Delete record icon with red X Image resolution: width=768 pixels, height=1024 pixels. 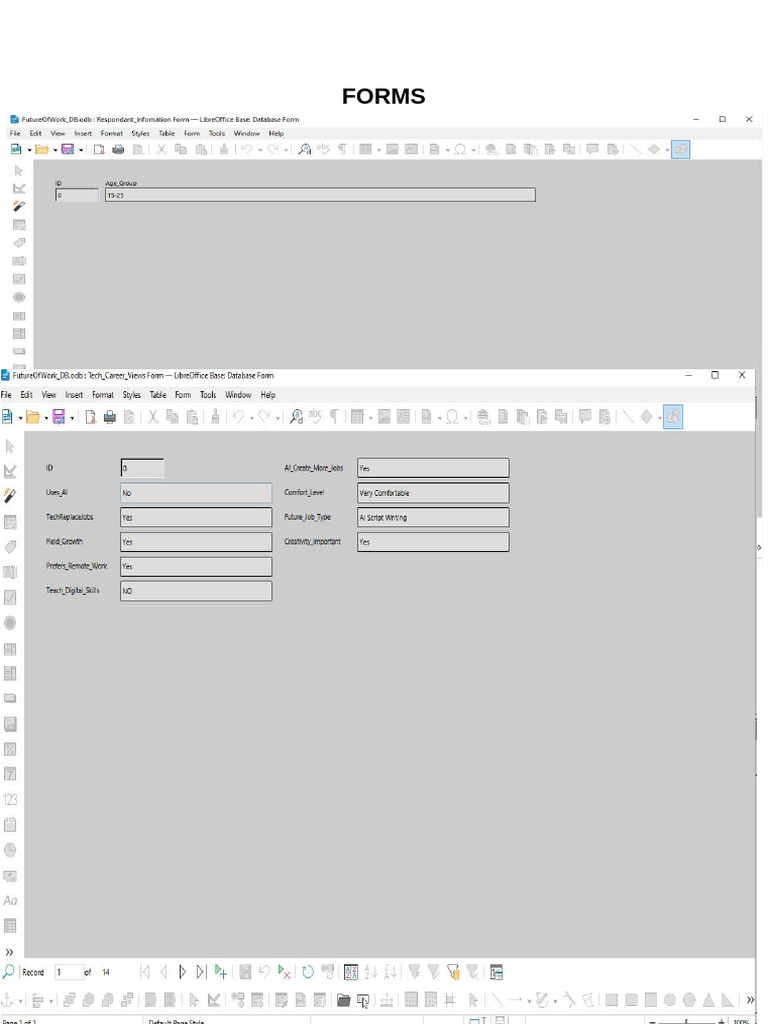coord(283,972)
